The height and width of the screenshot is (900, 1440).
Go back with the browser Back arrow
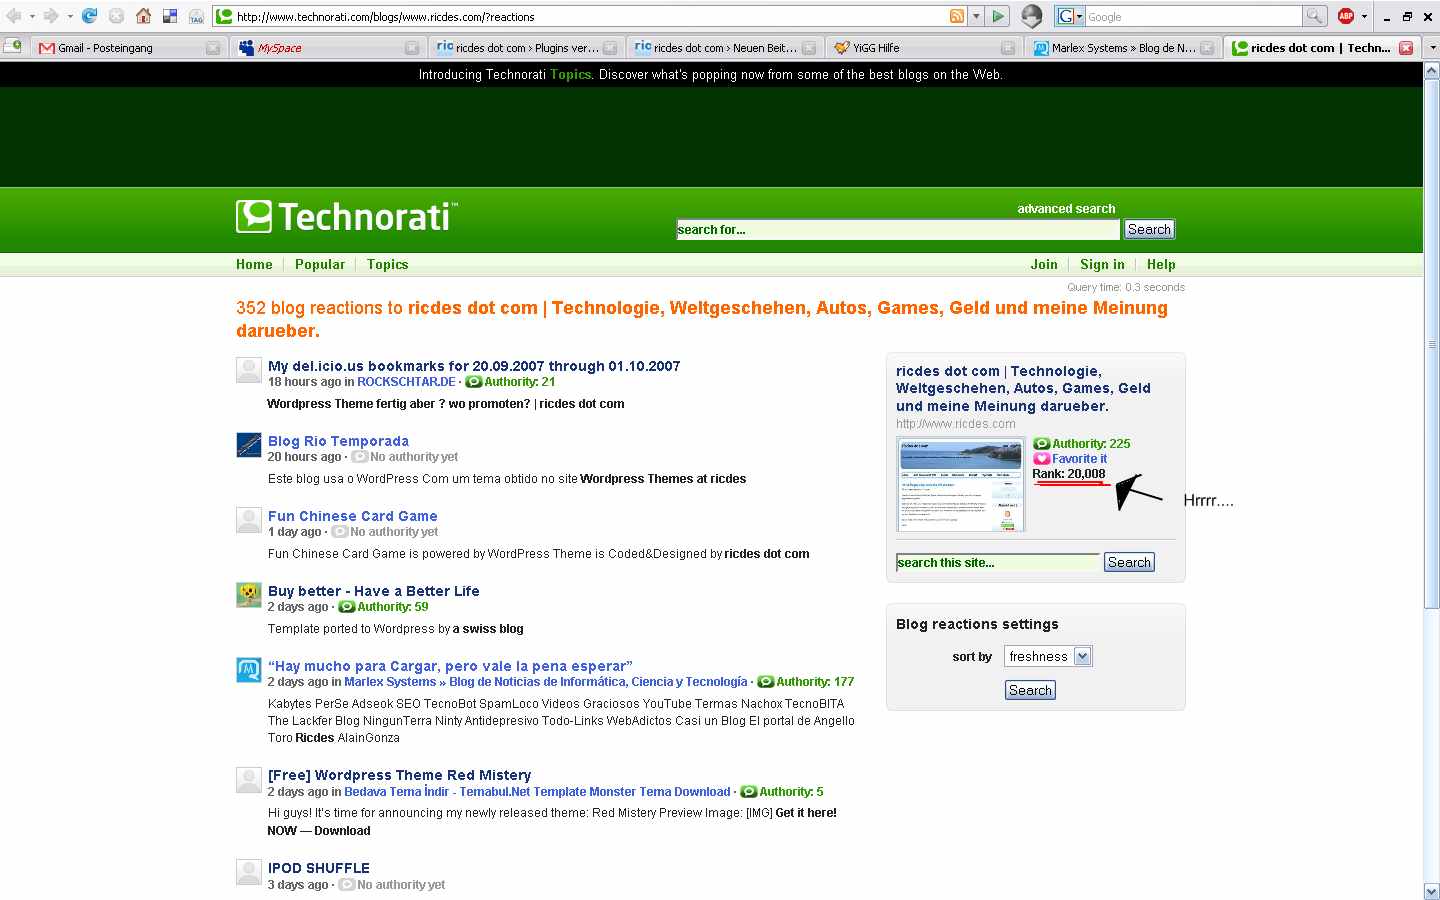[13, 16]
